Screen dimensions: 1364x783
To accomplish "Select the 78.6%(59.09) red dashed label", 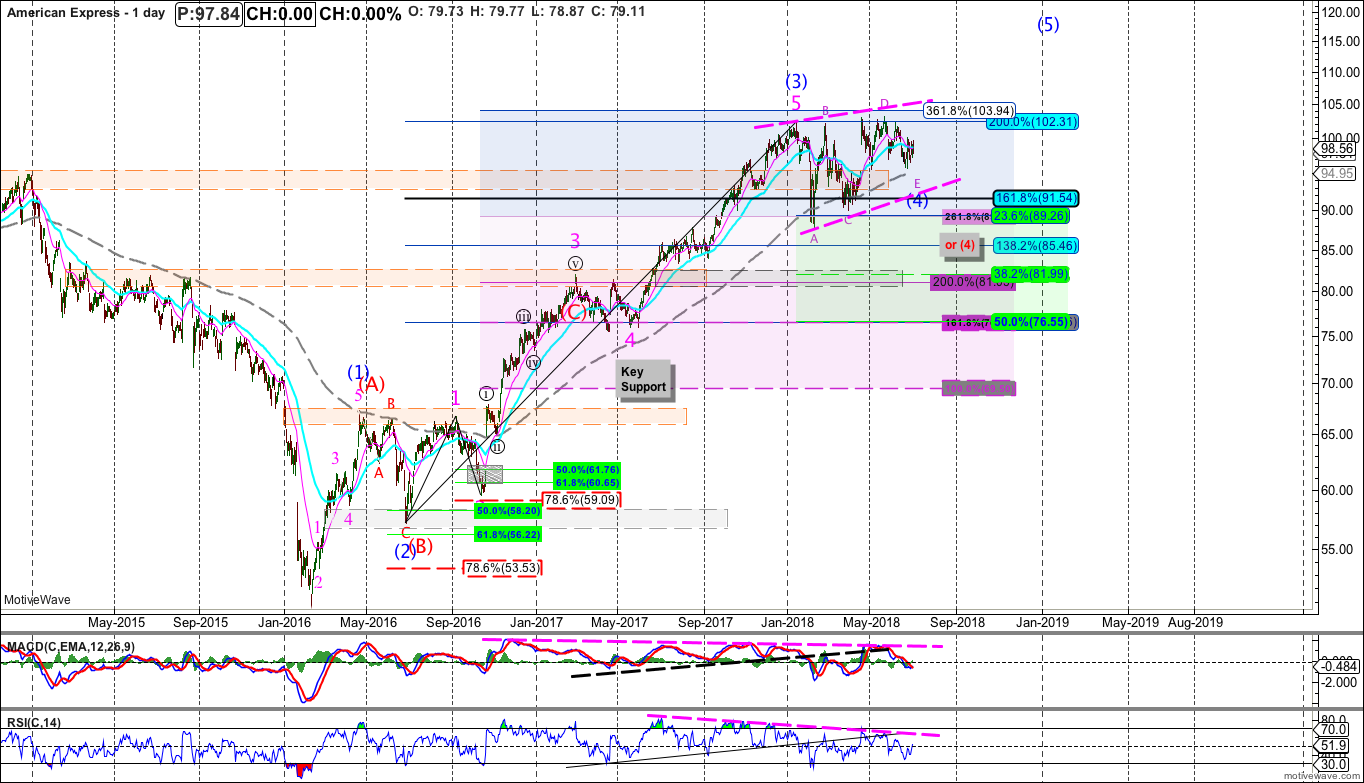I will pyautogui.click(x=580, y=499).
